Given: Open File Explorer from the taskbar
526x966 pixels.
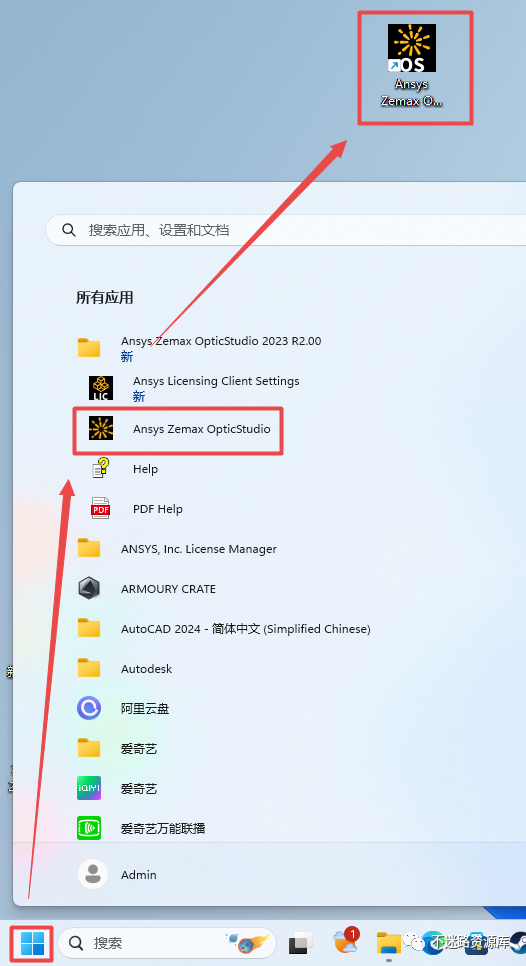Looking at the screenshot, I should [x=389, y=943].
